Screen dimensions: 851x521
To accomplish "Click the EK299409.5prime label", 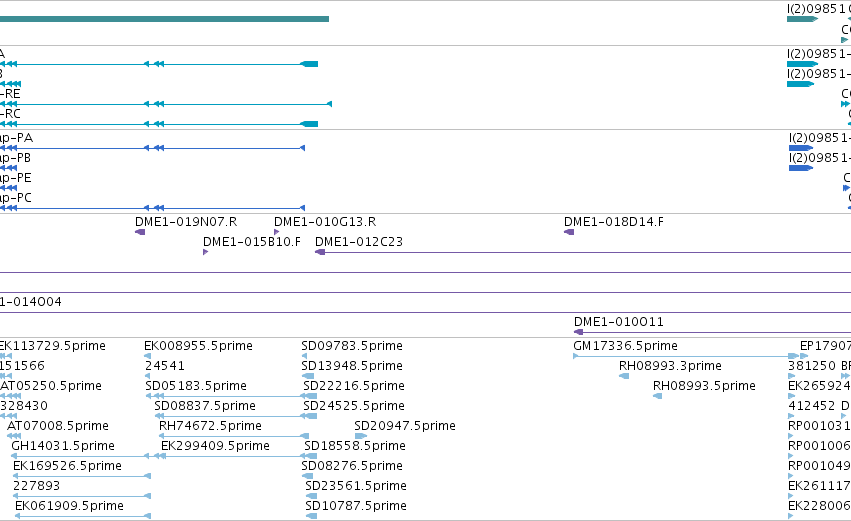I will [x=215, y=446].
